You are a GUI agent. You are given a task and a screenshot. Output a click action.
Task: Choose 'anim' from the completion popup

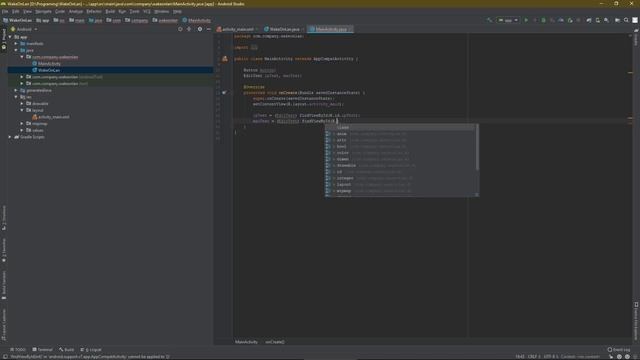pyautogui.click(x=400, y=134)
